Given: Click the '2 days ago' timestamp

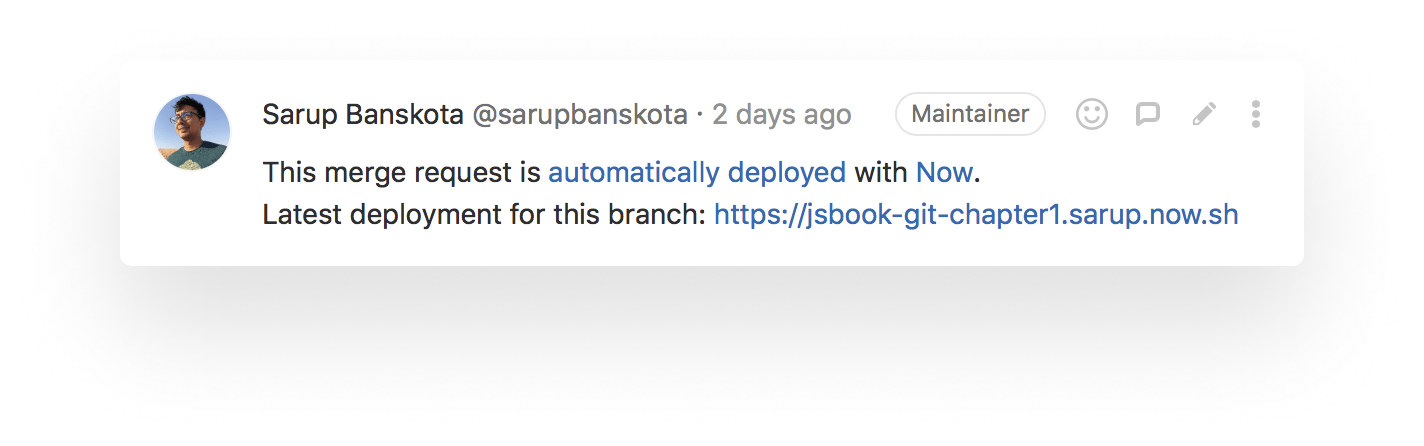Looking at the screenshot, I should [781, 115].
